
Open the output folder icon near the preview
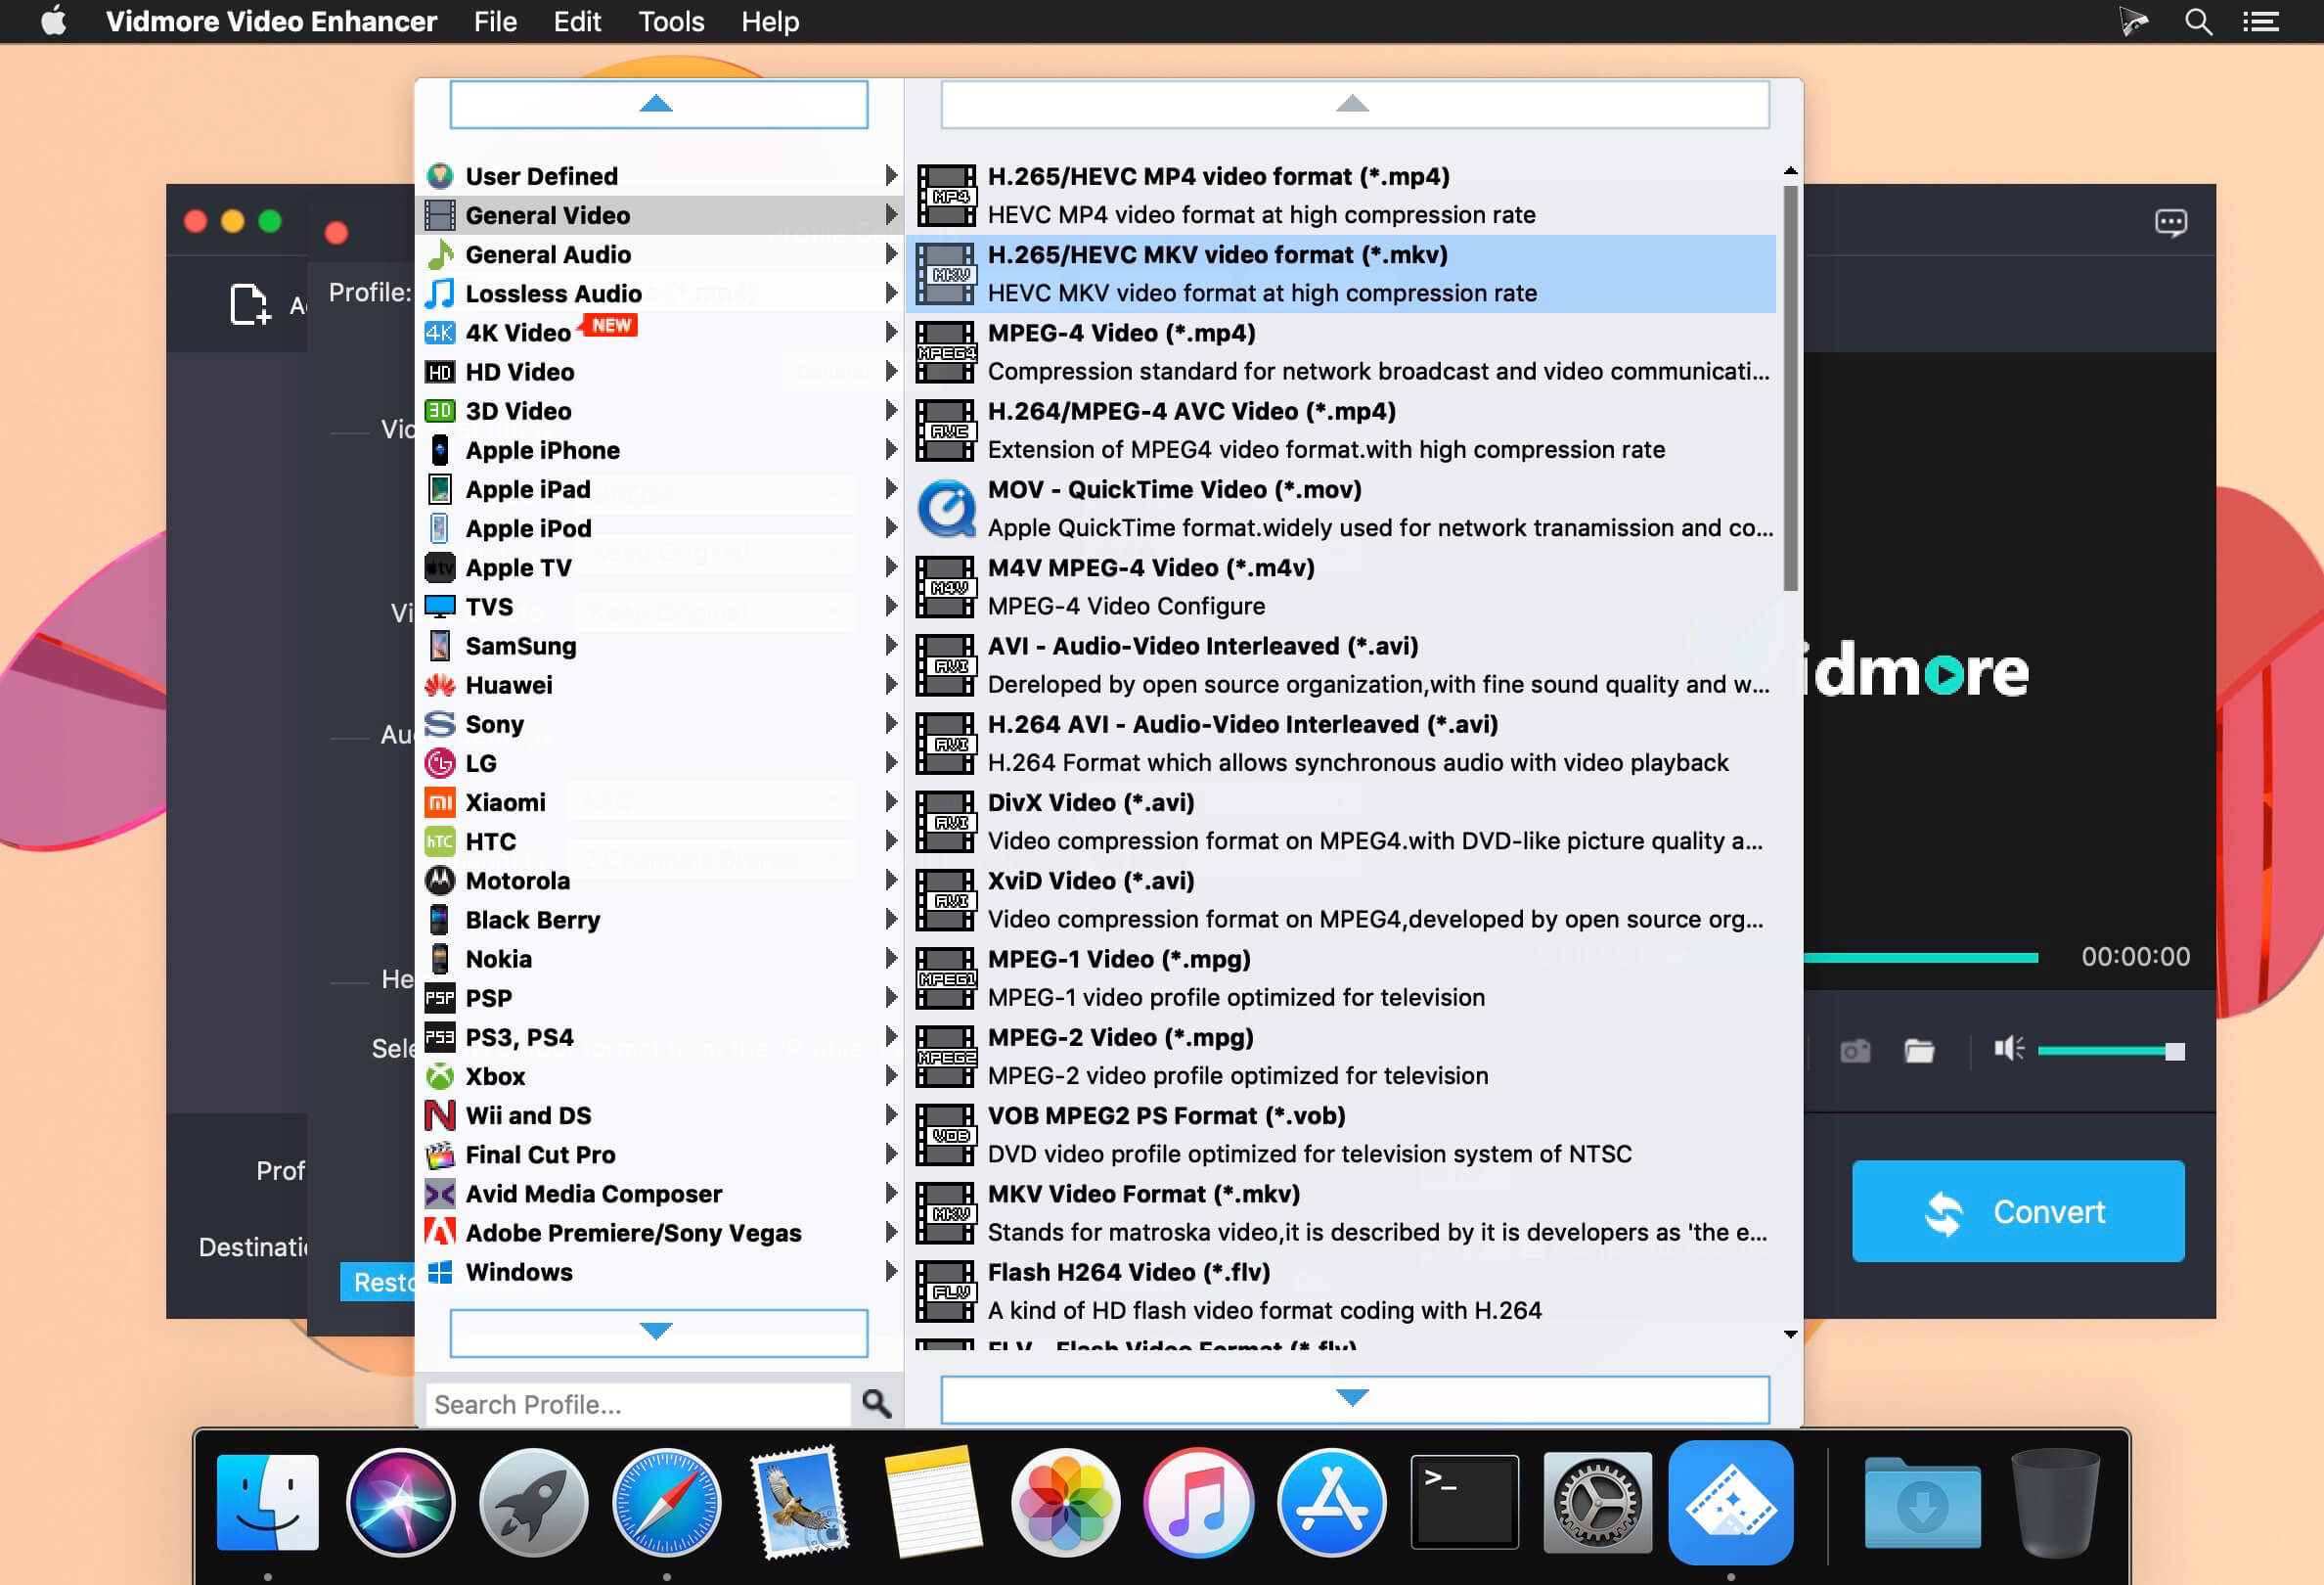coord(1918,1050)
